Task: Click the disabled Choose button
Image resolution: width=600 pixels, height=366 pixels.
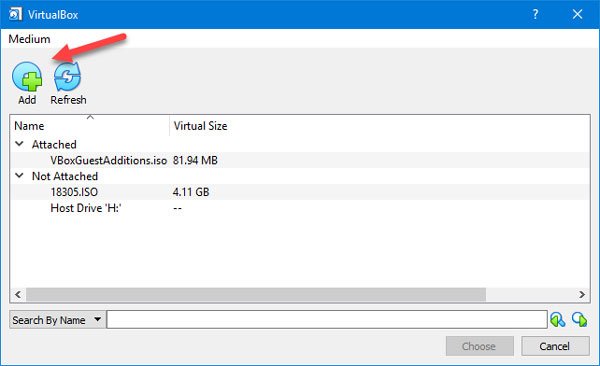Action: [479, 346]
